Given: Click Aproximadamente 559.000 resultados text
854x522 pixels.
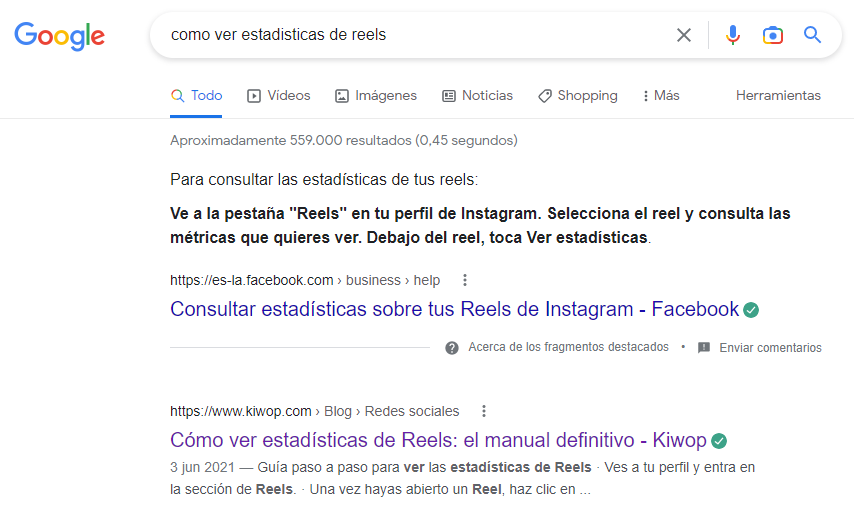Looking at the screenshot, I should click(344, 140).
